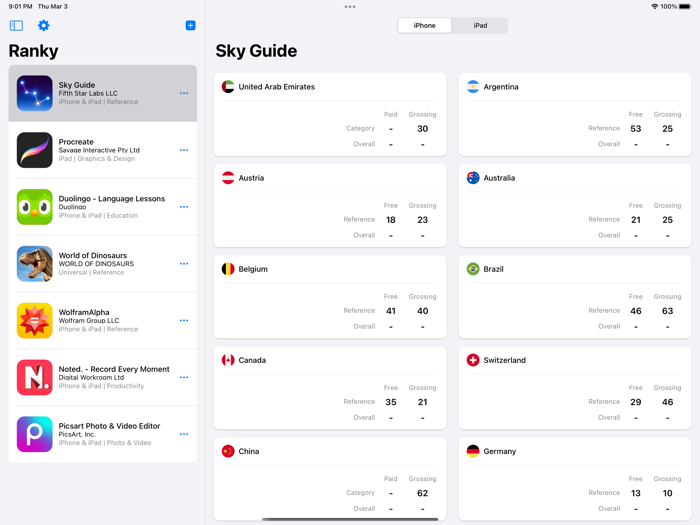The width and height of the screenshot is (700, 525).
Task: Select the Picsart app icon
Action: tap(34, 434)
